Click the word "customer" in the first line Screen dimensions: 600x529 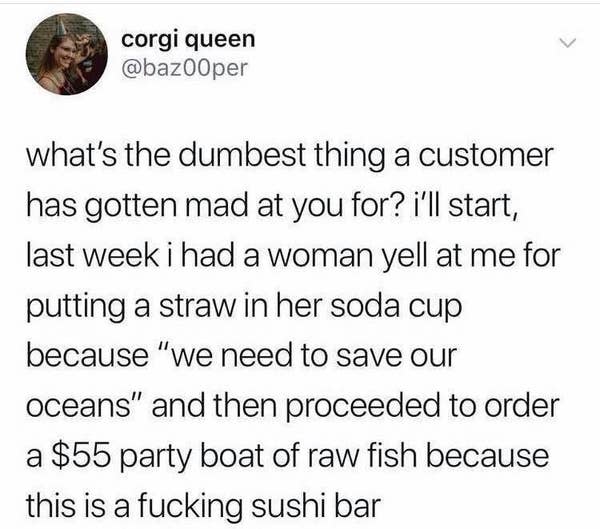[x=486, y=155]
